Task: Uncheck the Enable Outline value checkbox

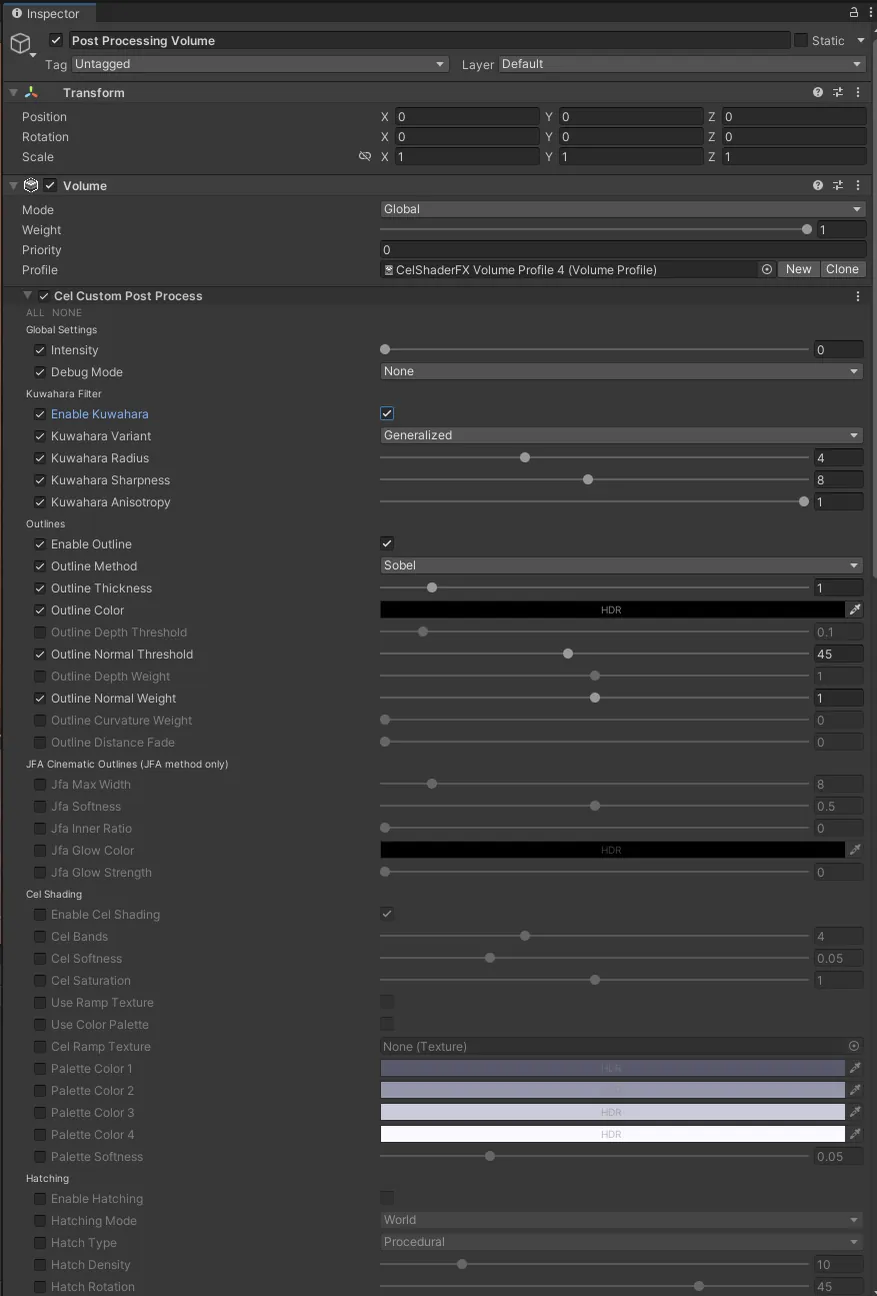Action: (x=387, y=543)
